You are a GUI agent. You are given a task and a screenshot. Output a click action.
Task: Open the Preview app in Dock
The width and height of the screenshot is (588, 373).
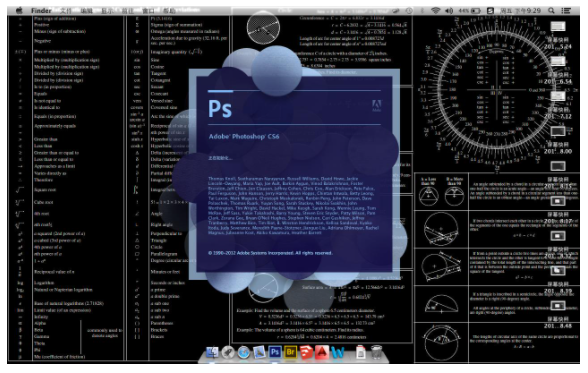(x=259, y=352)
